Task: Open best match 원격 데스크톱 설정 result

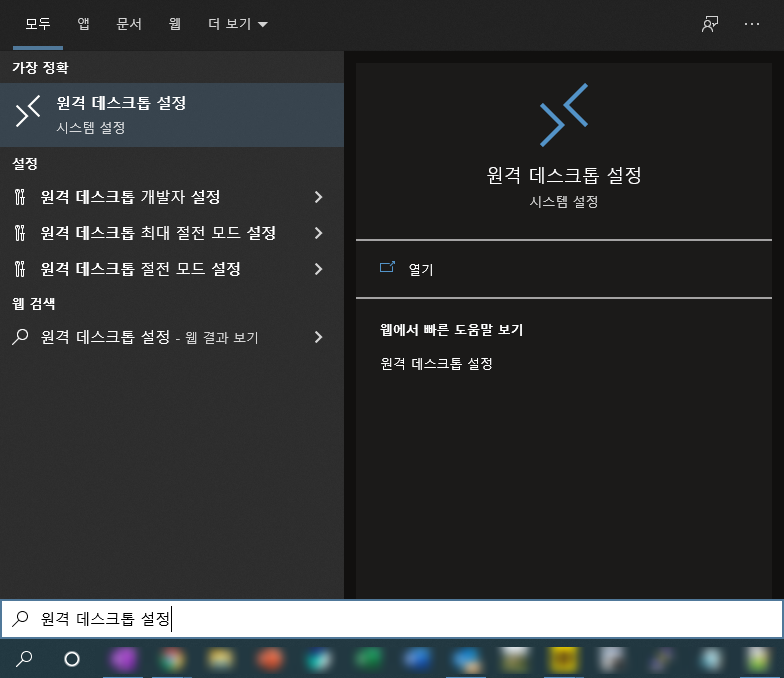Action: 172,114
